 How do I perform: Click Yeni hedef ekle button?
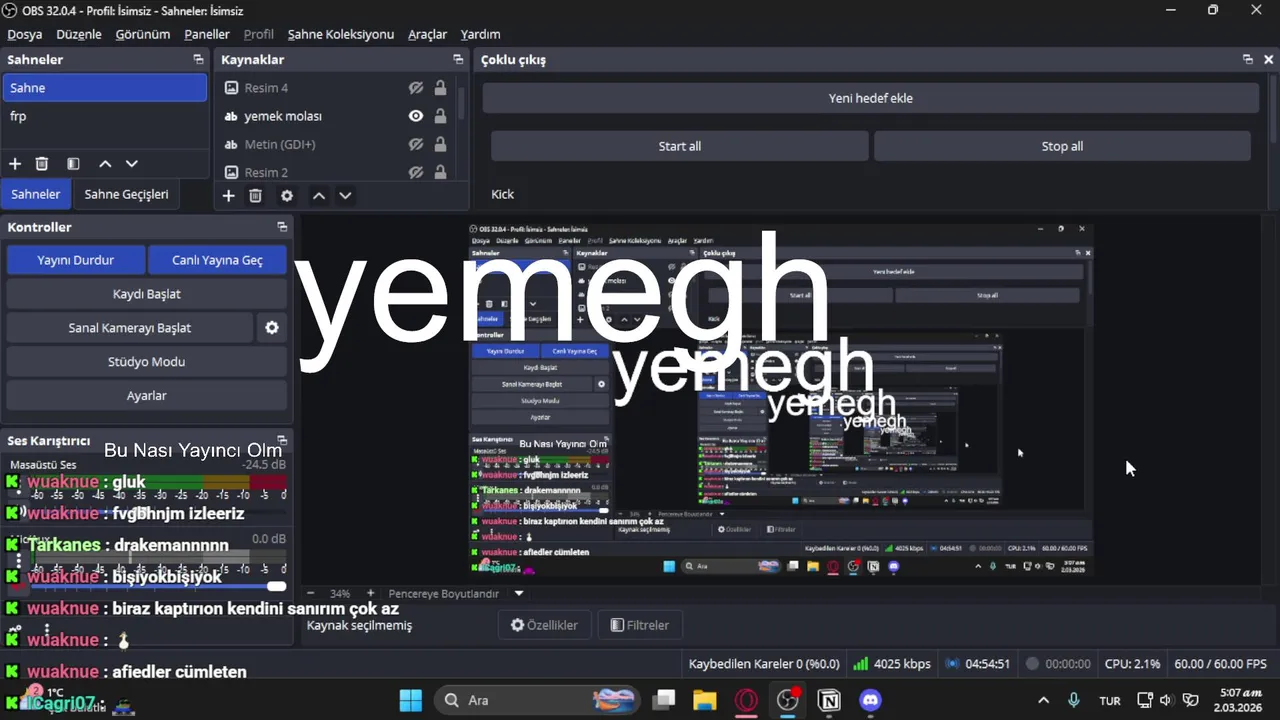pos(870,98)
